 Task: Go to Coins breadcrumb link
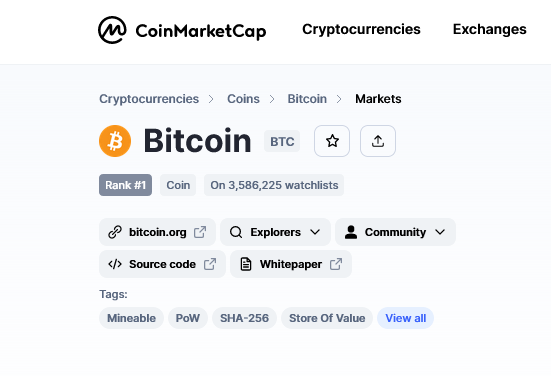(x=243, y=99)
